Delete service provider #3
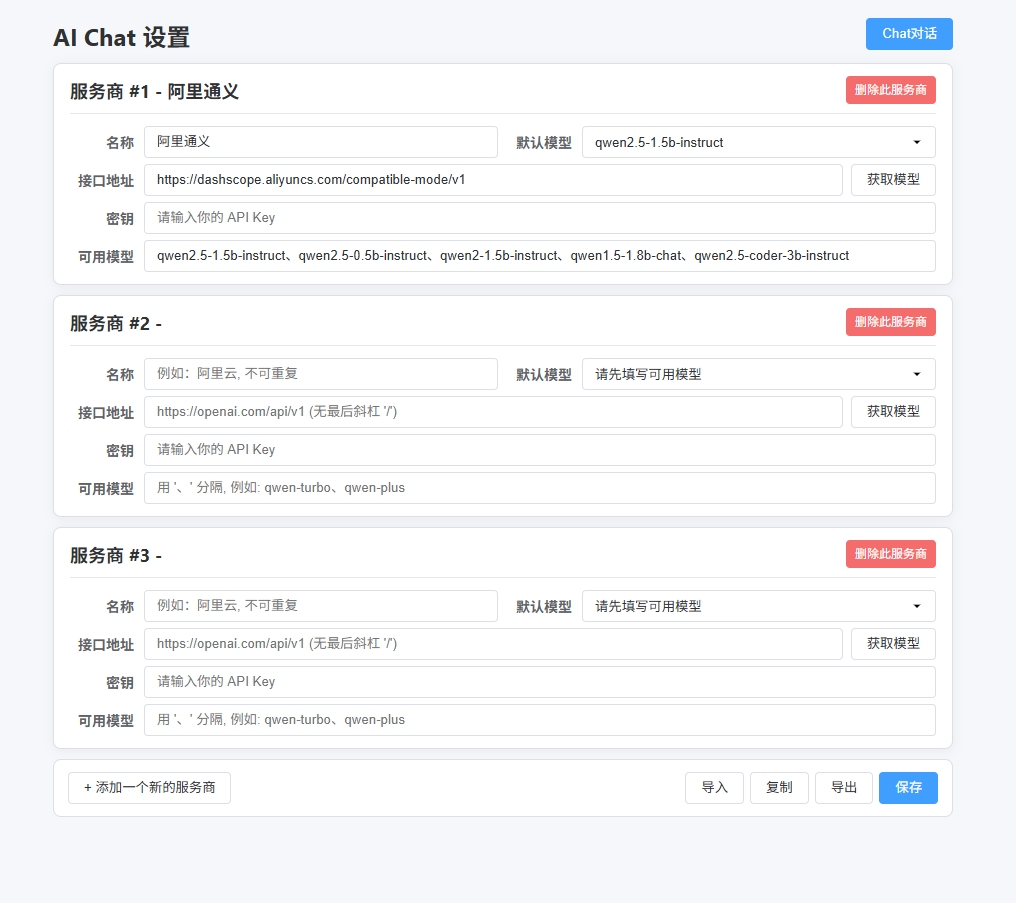This screenshot has width=1016, height=903. pos(890,554)
